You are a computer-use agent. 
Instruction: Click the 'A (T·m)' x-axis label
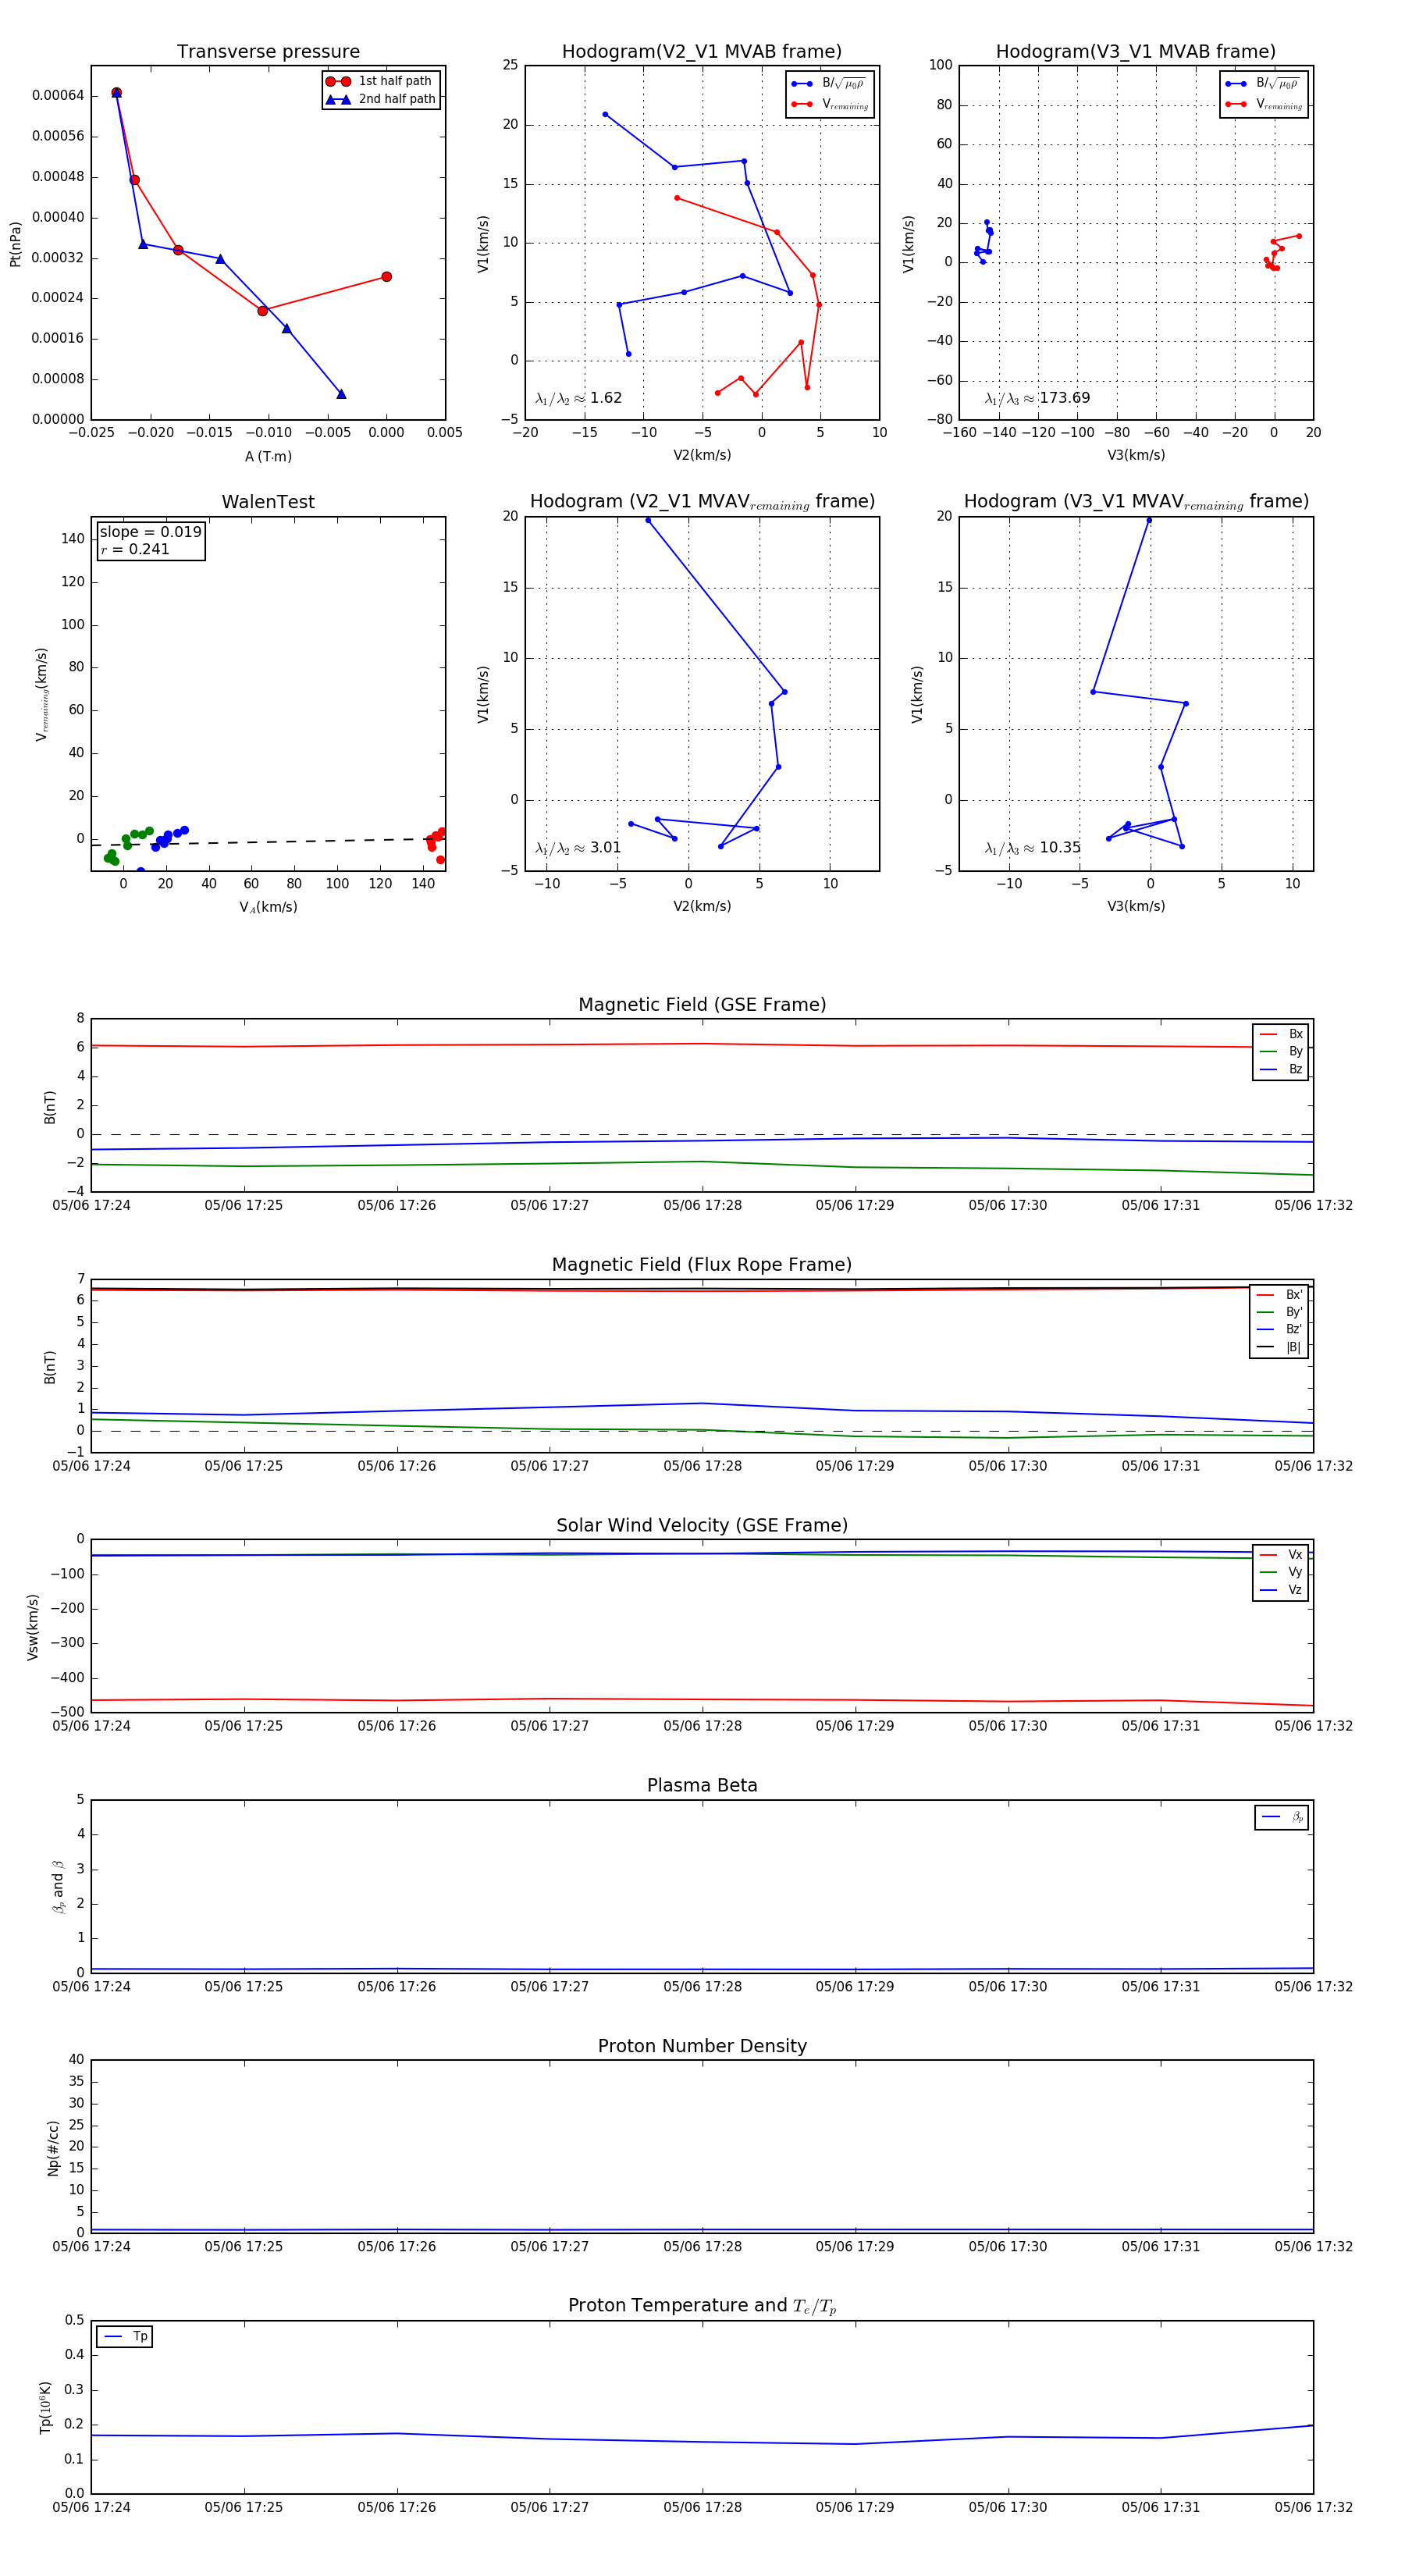[x=268, y=456]
